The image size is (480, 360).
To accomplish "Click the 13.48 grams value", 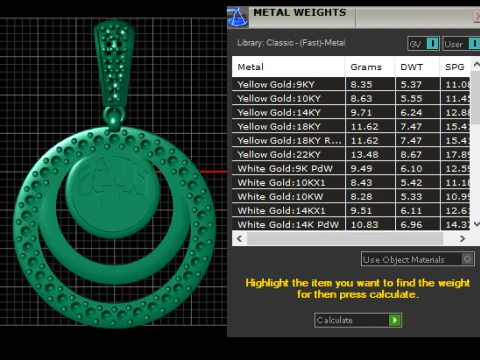I will coord(364,154).
